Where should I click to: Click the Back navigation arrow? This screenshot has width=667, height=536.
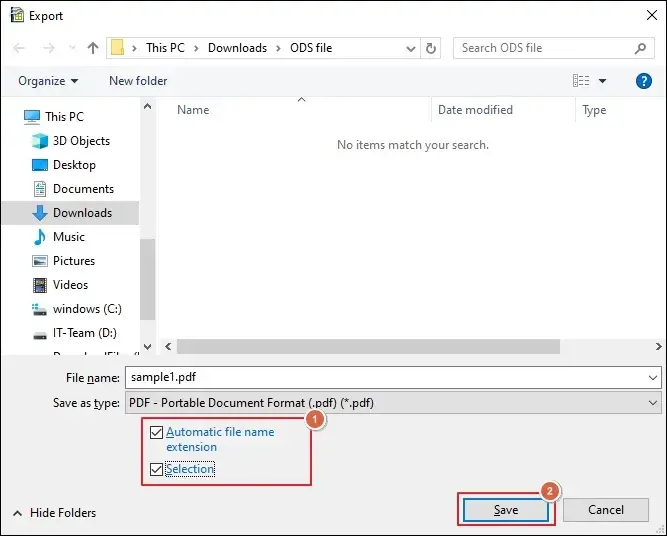[x=19, y=48]
